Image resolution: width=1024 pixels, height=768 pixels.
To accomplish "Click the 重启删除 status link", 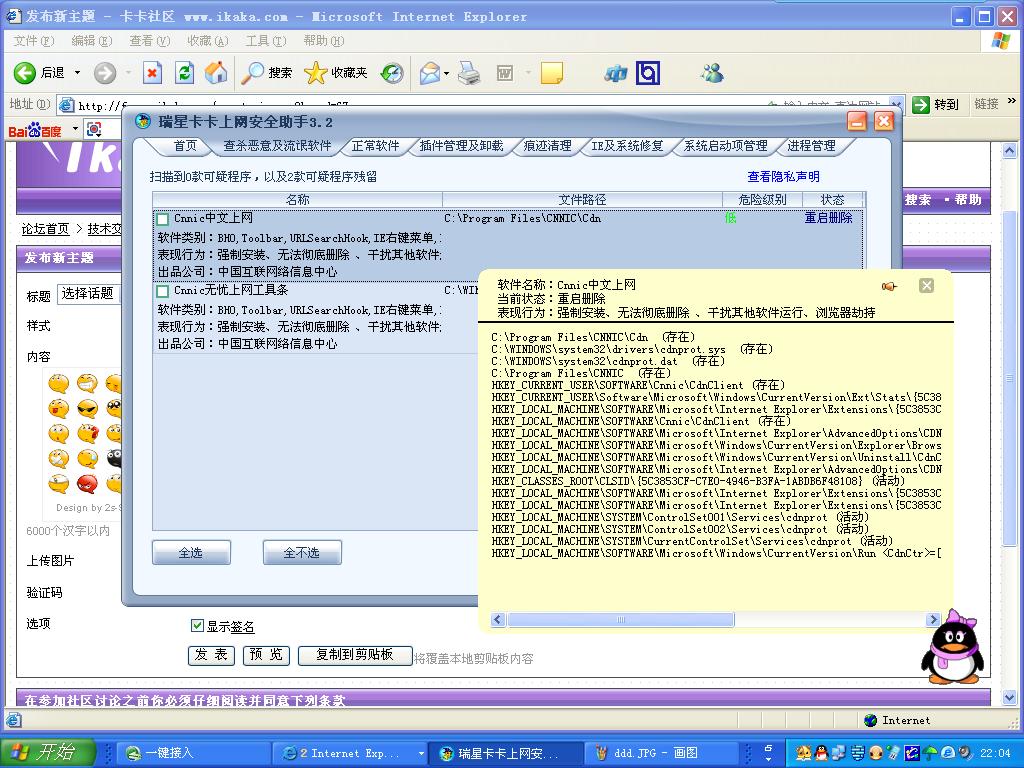I will [x=828, y=218].
